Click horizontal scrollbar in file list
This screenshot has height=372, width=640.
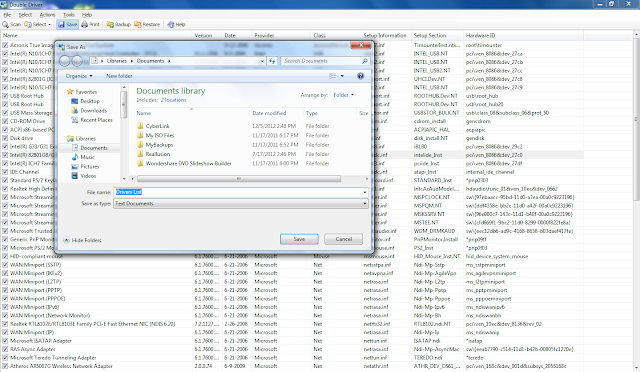239,179
